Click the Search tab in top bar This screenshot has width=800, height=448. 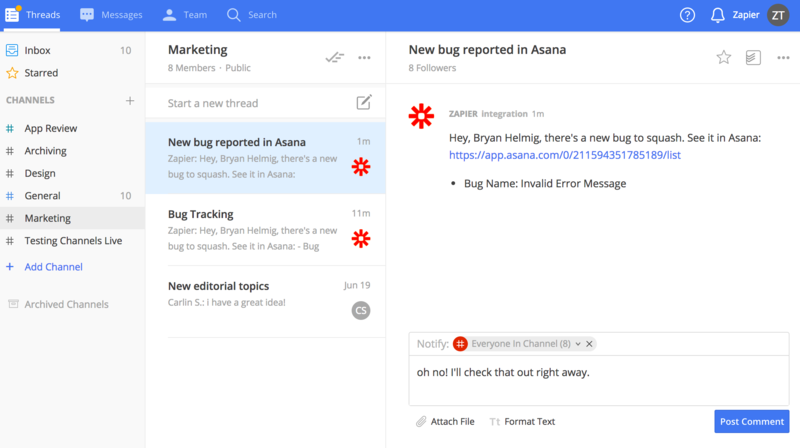click(252, 15)
